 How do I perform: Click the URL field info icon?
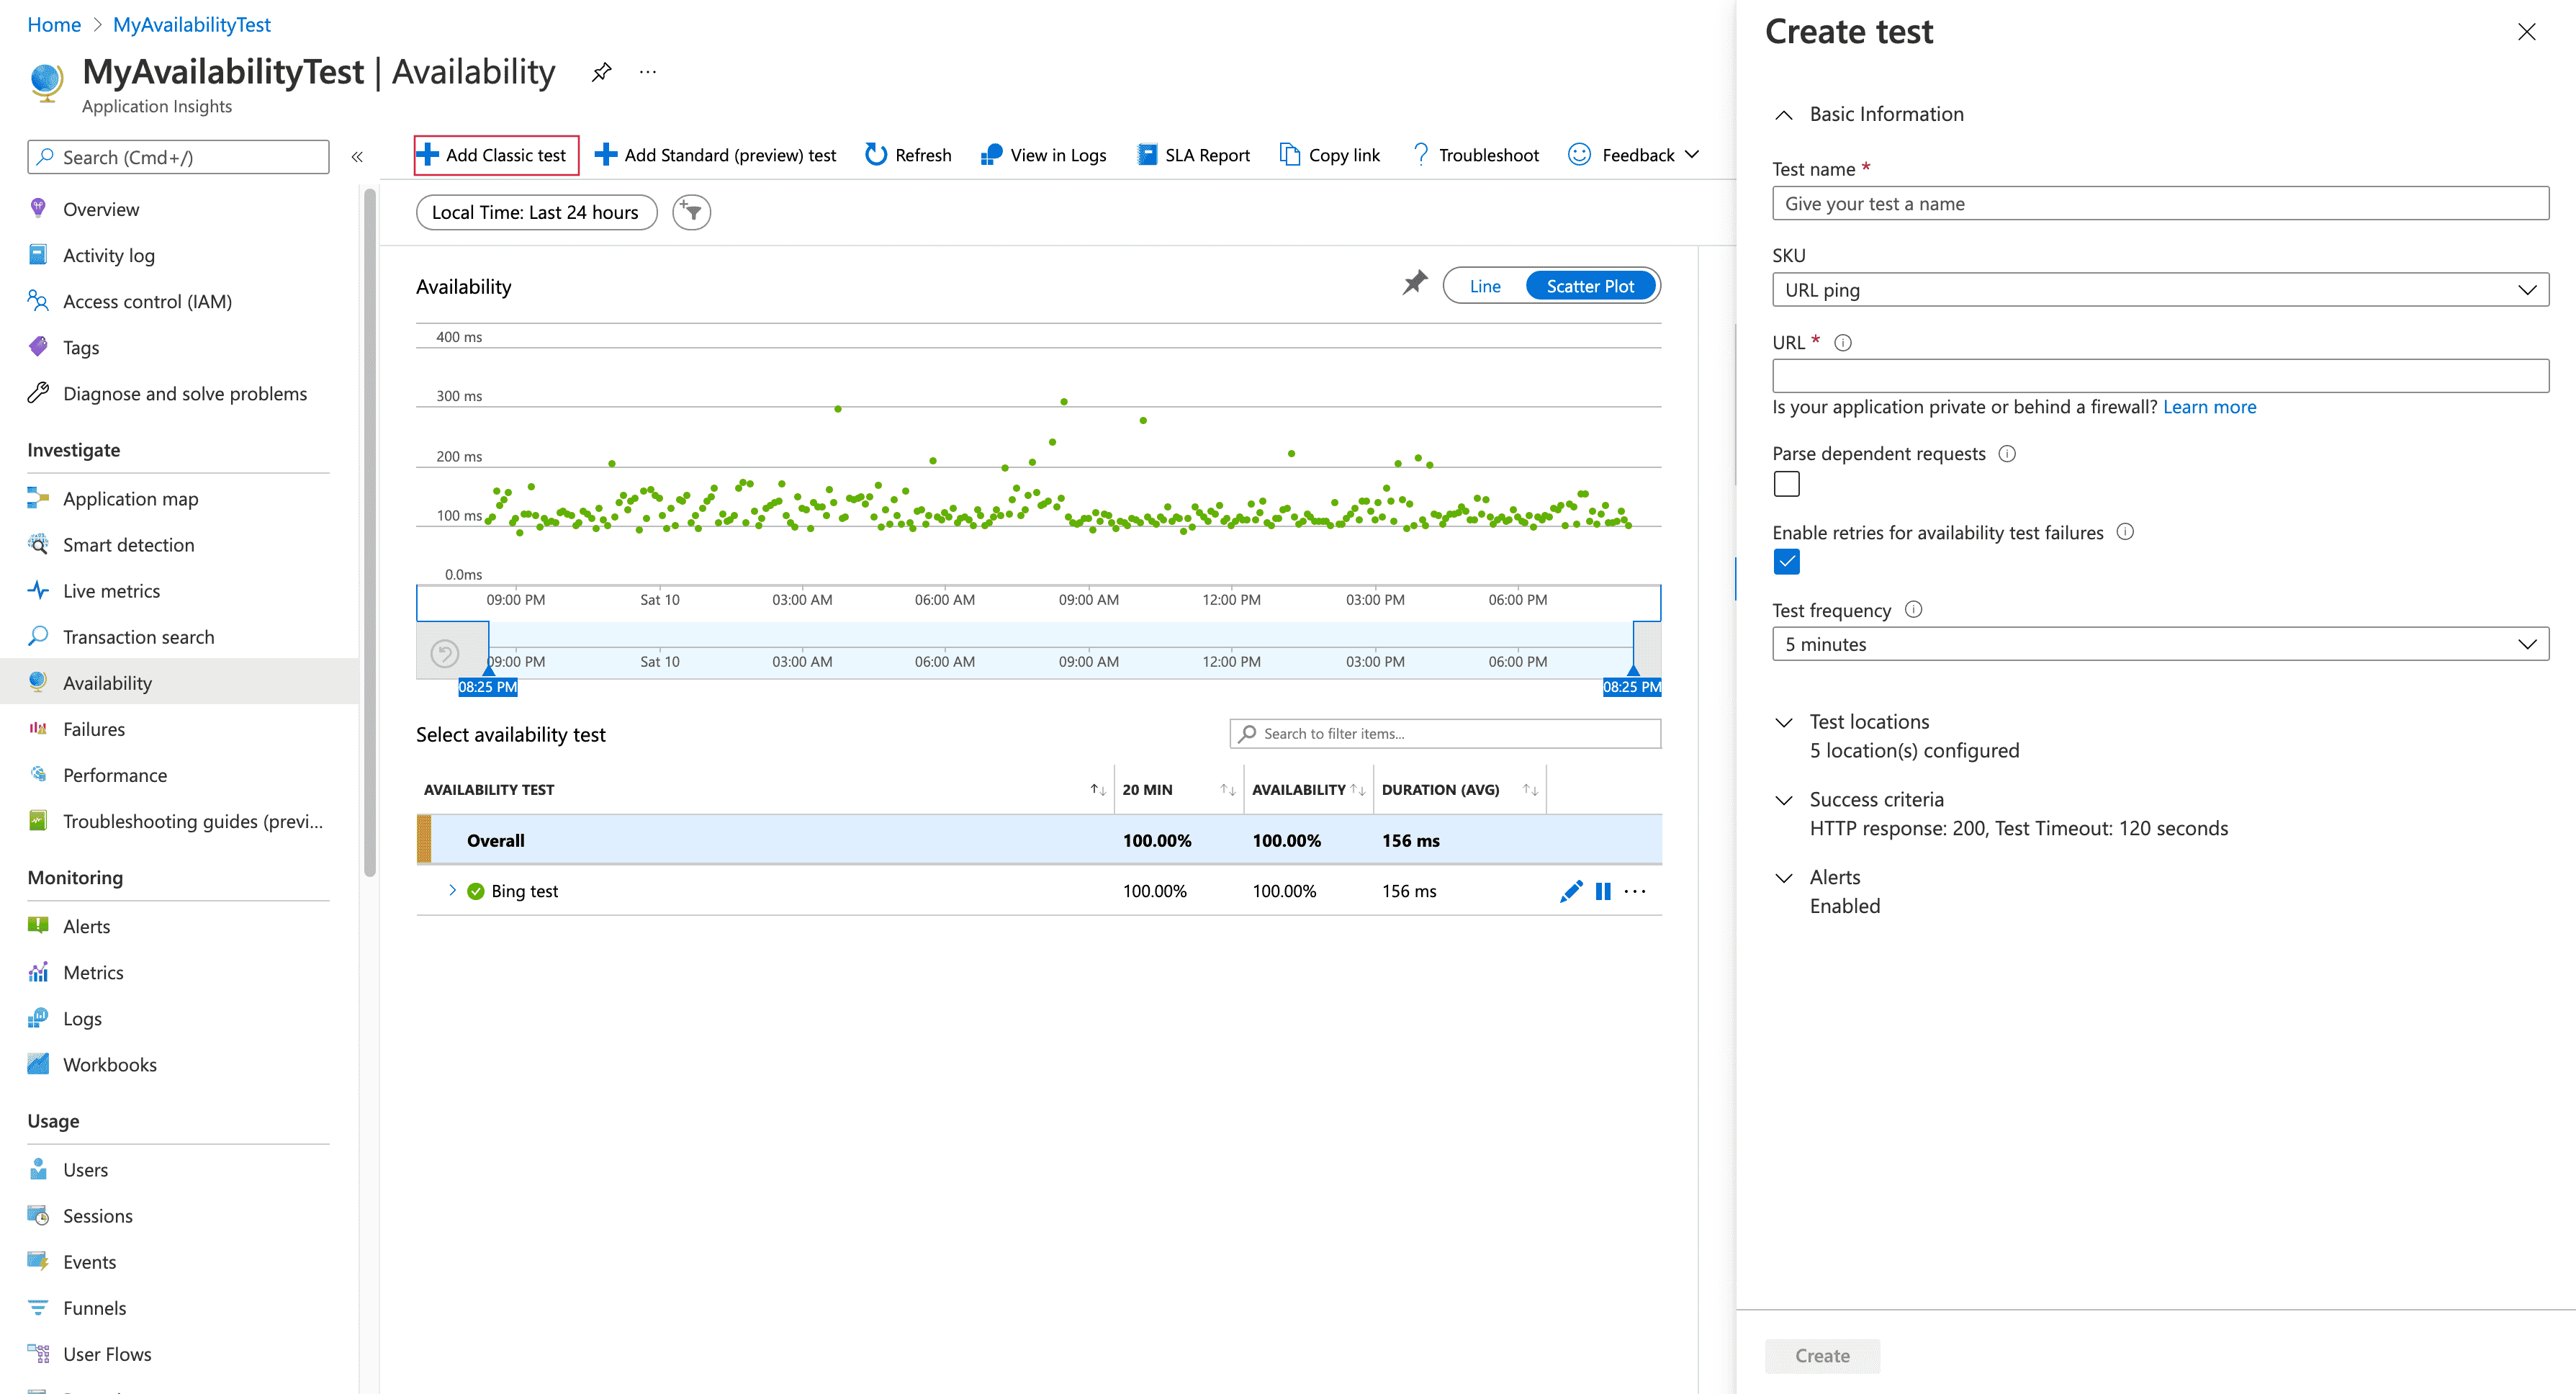point(1843,343)
